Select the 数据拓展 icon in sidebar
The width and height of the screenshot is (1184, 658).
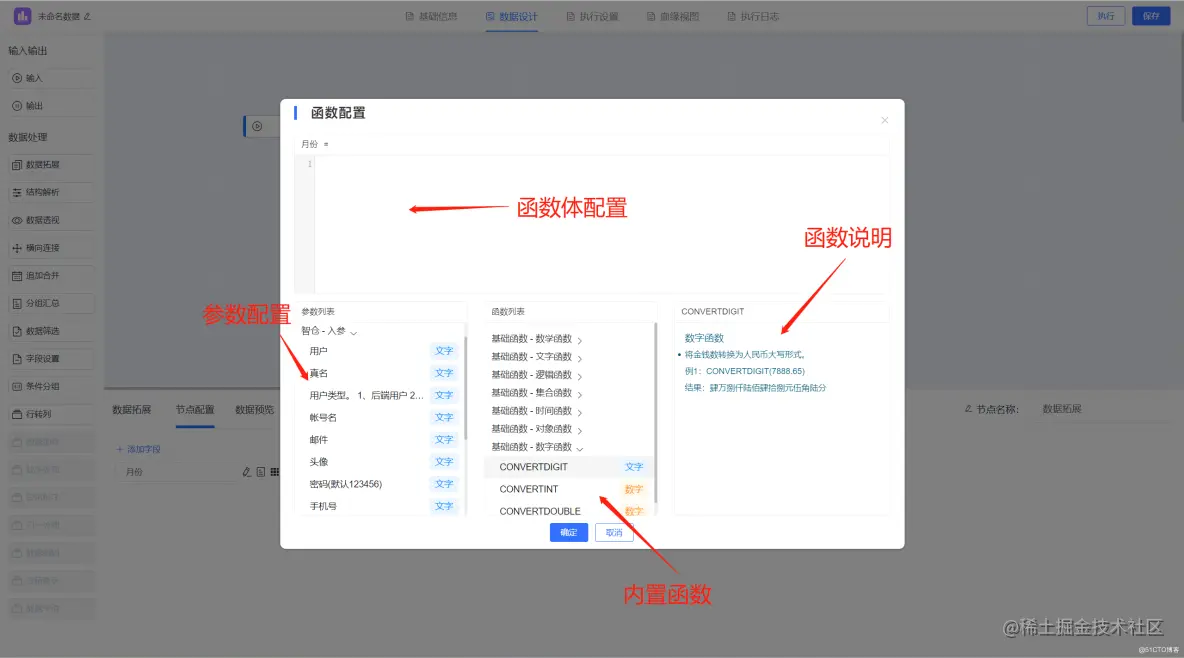(17, 165)
